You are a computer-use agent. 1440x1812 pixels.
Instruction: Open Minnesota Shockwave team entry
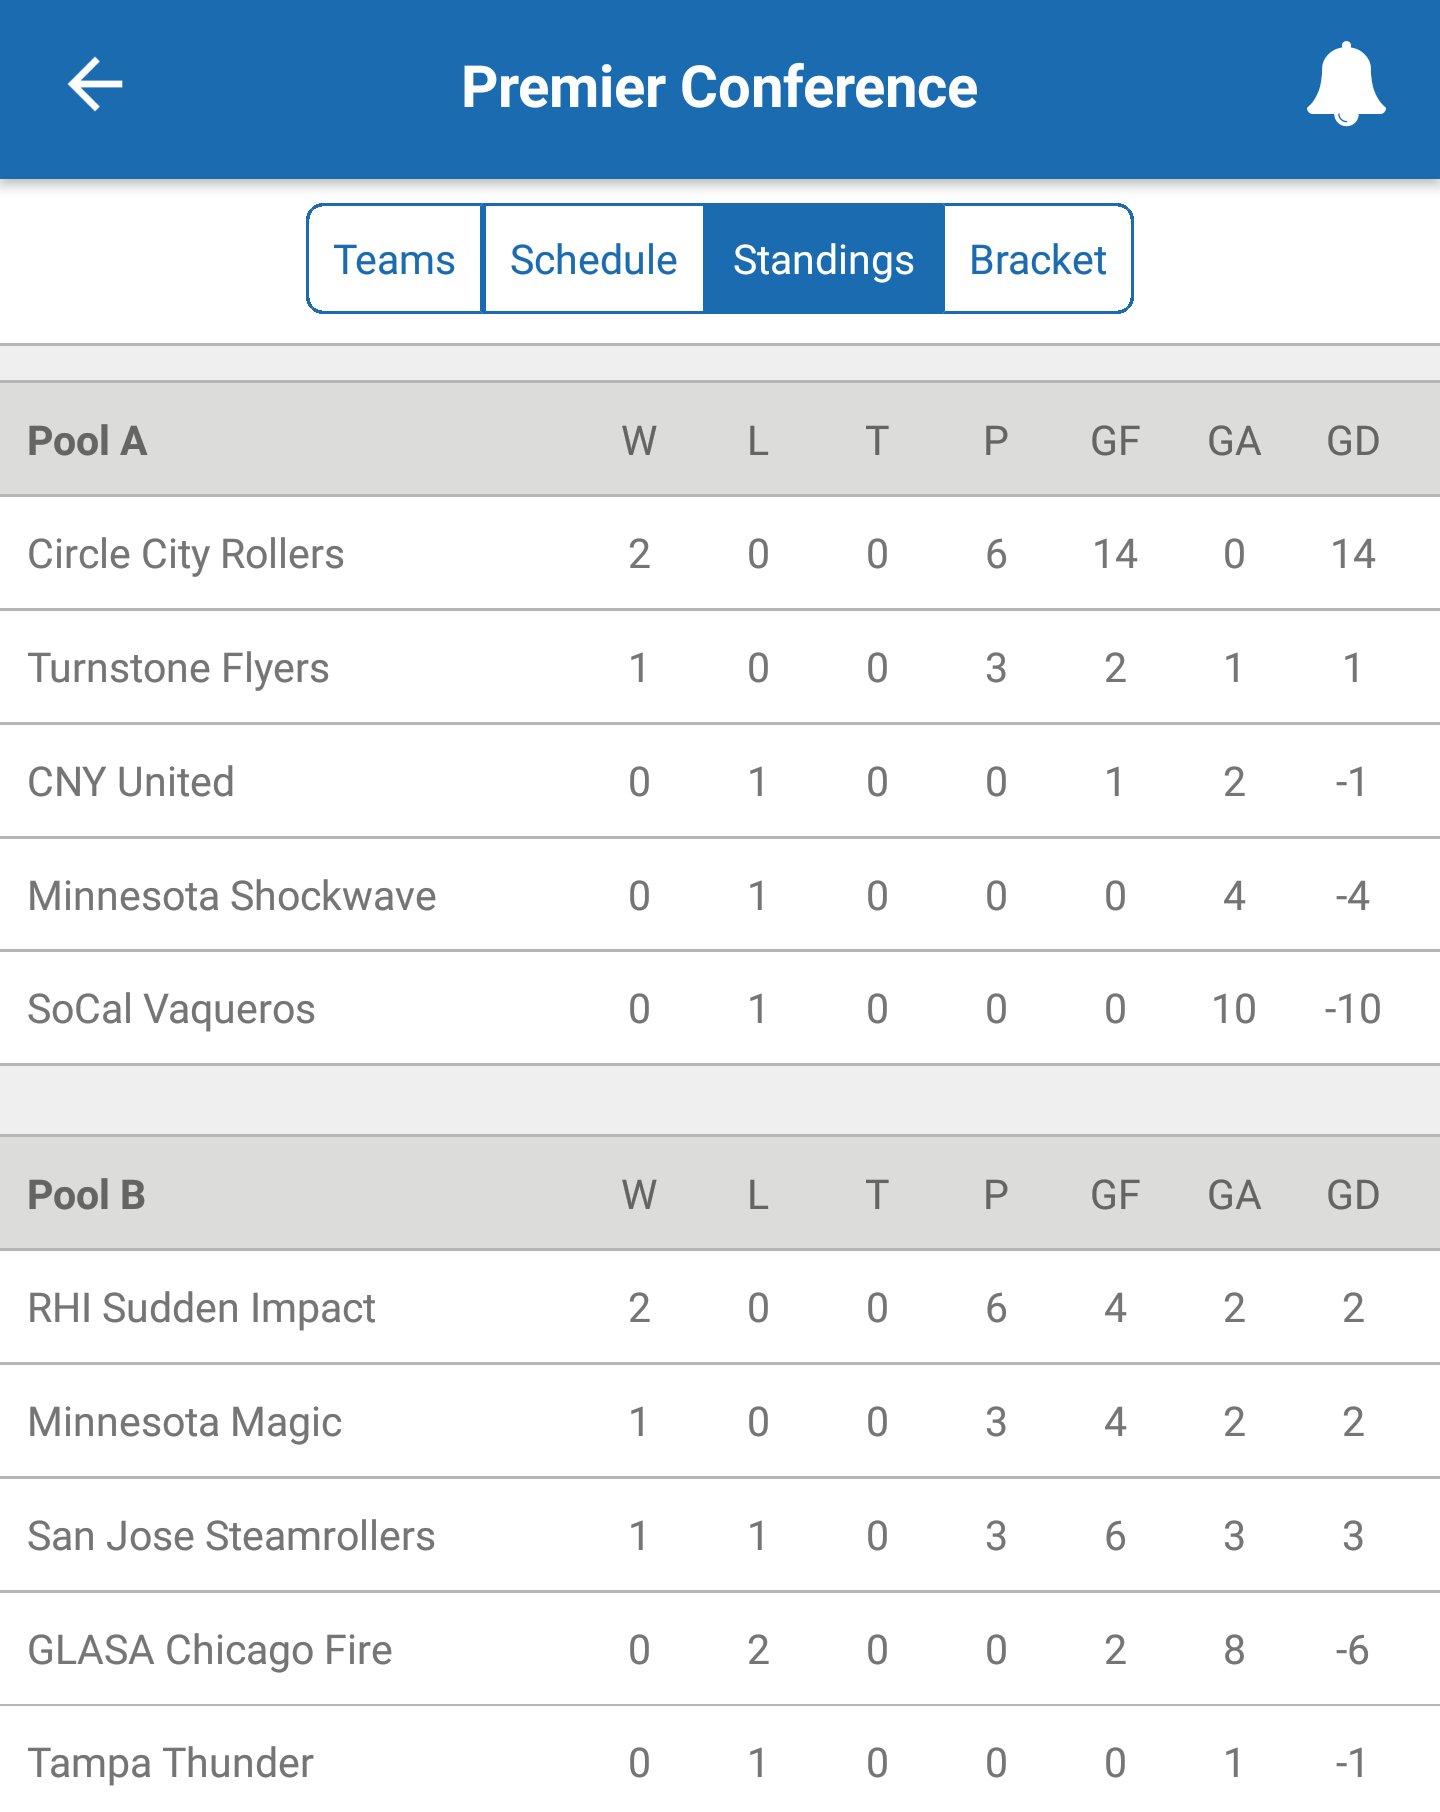pyautogui.click(x=232, y=896)
